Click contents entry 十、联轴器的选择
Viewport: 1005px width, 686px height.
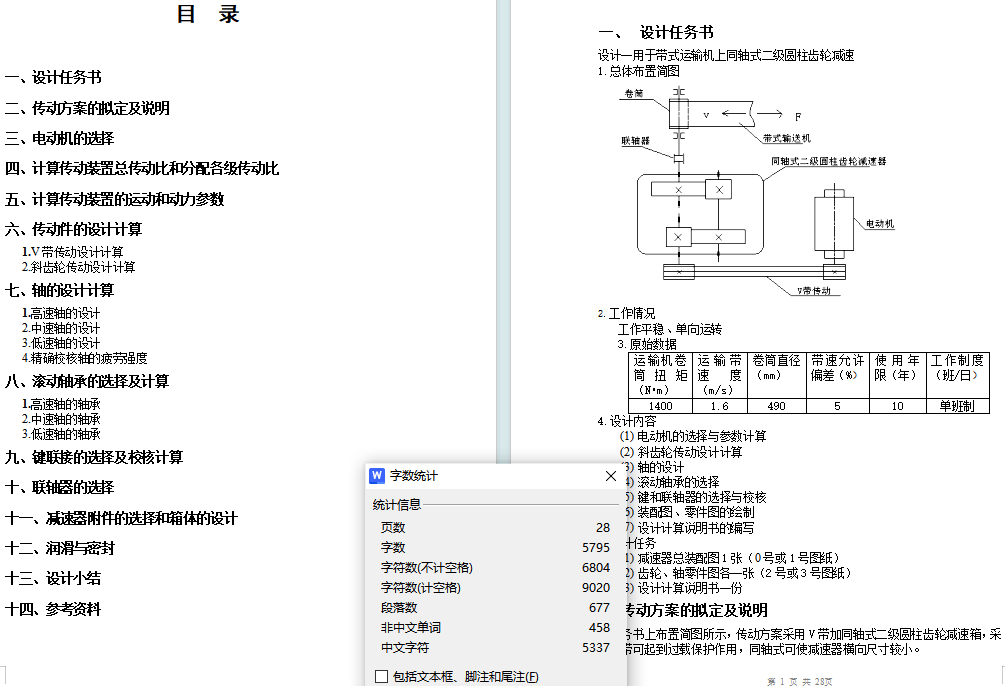pos(59,487)
